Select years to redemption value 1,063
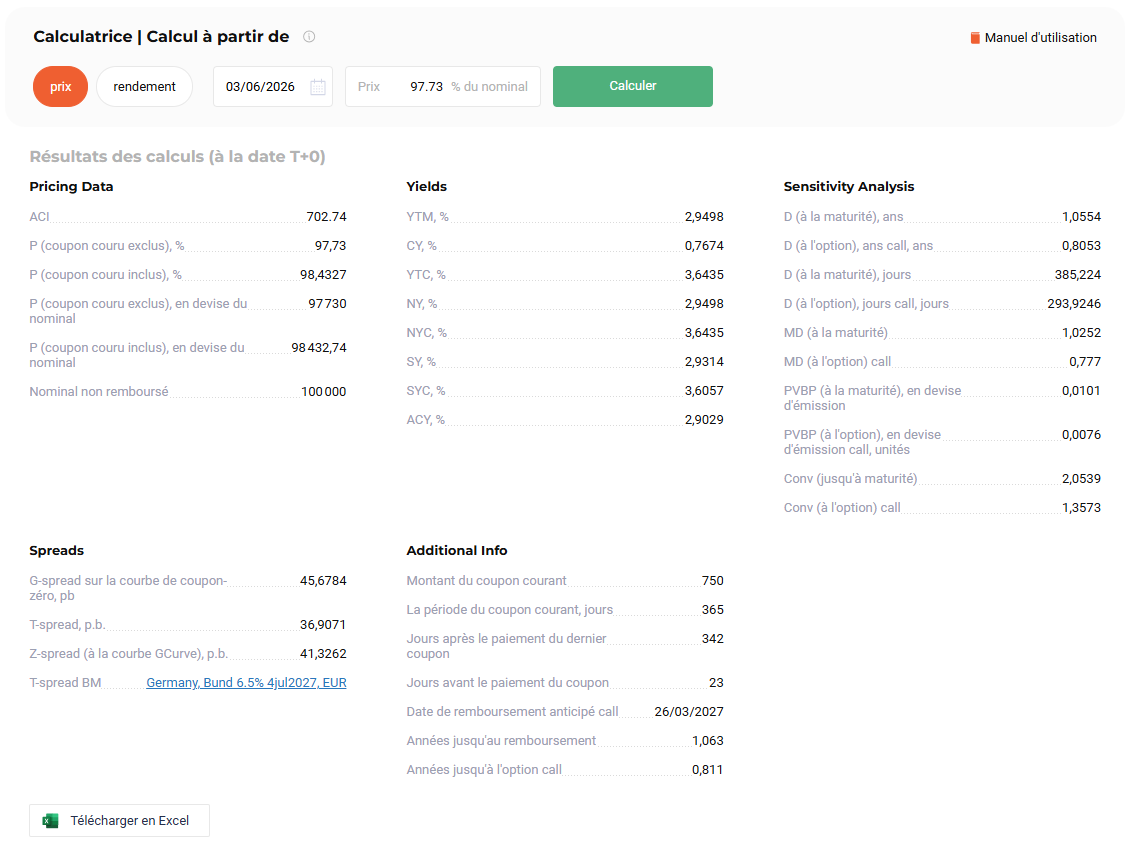The width and height of the screenshot is (1136, 844). pyautogui.click(x=708, y=740)
